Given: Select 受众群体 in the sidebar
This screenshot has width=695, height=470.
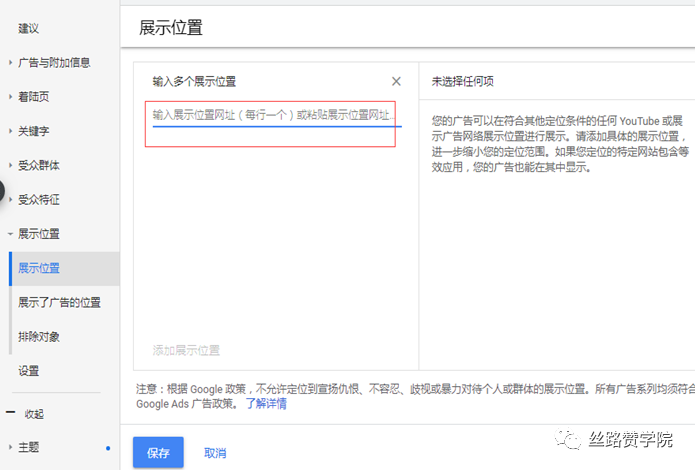Looking at the screenshot, I should pos(39,165).
